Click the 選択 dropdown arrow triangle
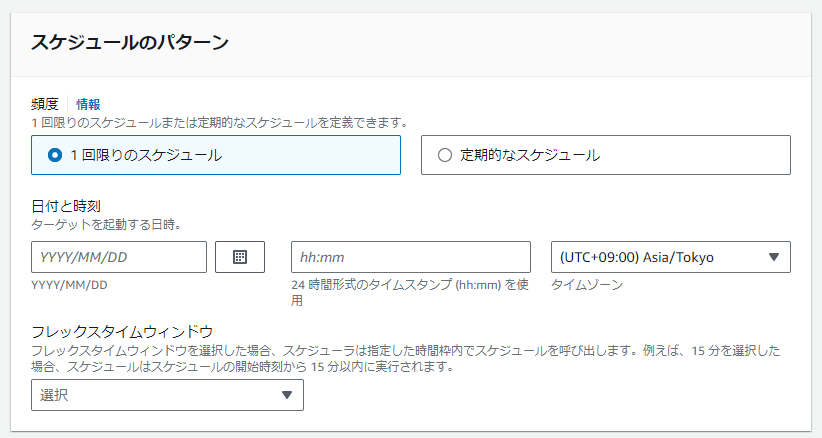822x438 pixels. tap(286, 395)
